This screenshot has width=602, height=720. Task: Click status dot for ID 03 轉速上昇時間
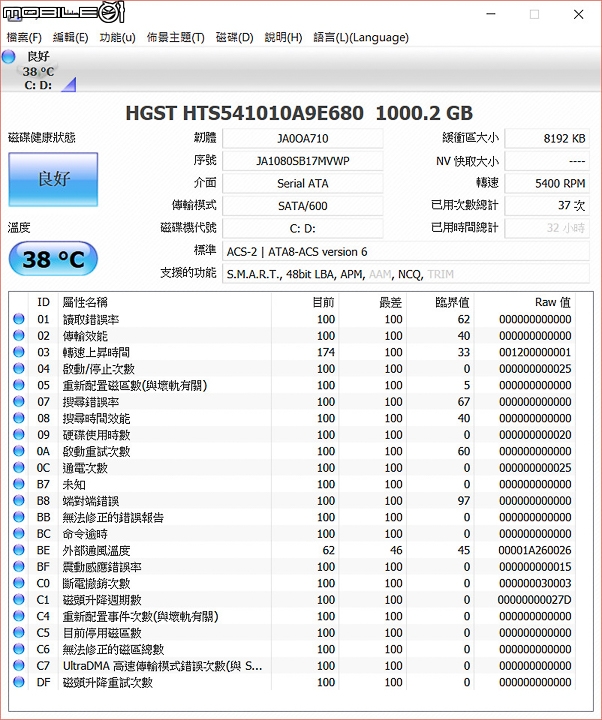(19, 352)
